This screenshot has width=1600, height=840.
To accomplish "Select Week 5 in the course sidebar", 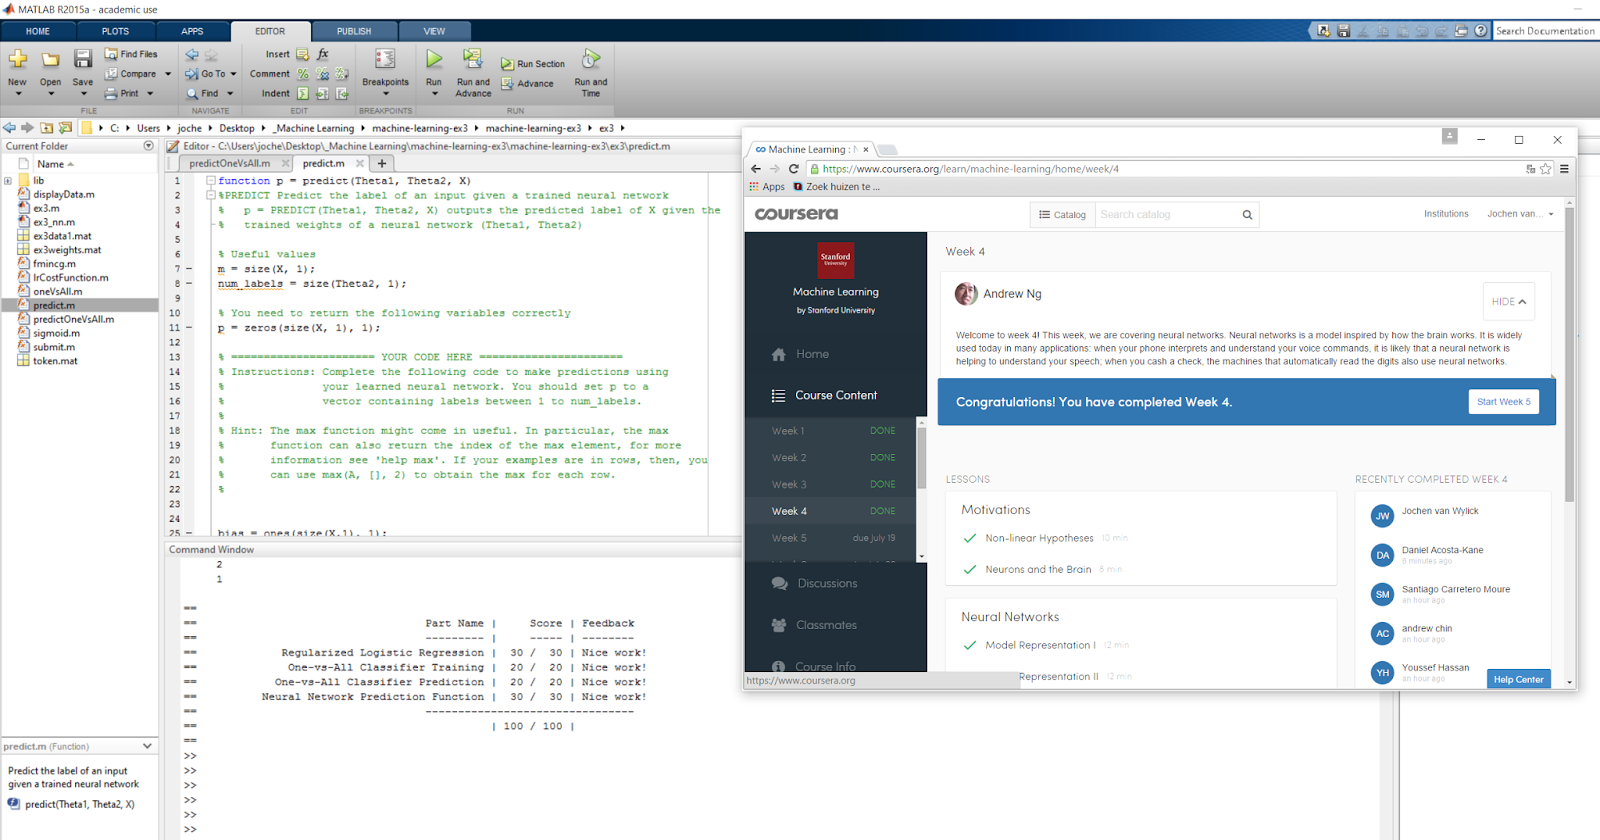I will 832,538.
